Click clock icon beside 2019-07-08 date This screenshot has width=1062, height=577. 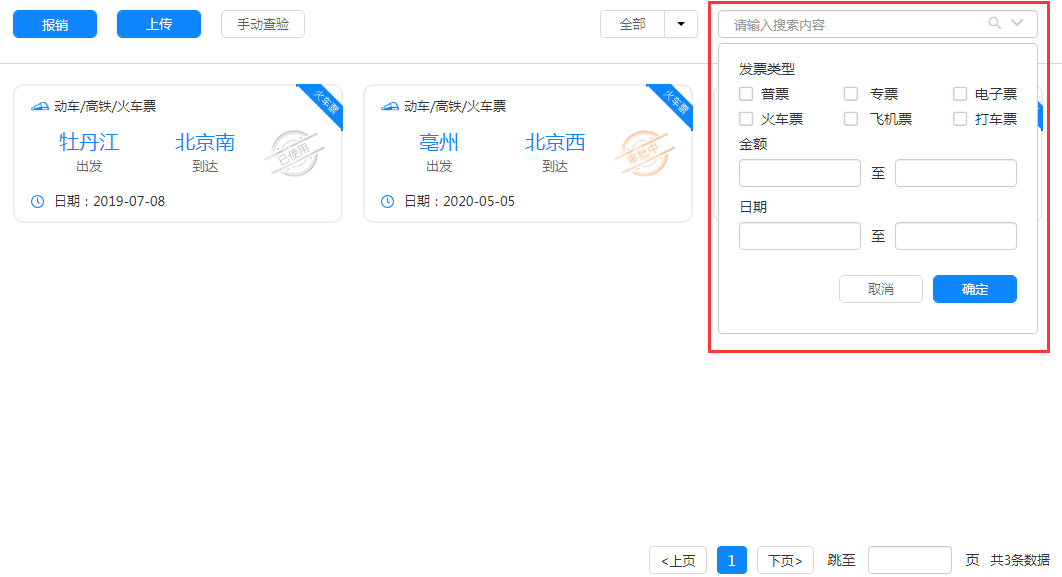(38, 201)
